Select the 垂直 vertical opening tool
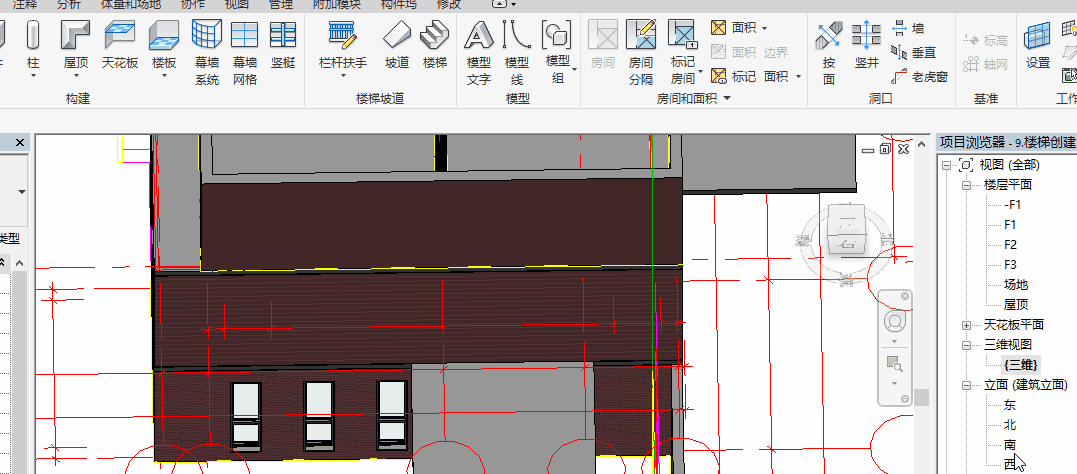Screen dimensions: 1077x474 tap(914, 52)
